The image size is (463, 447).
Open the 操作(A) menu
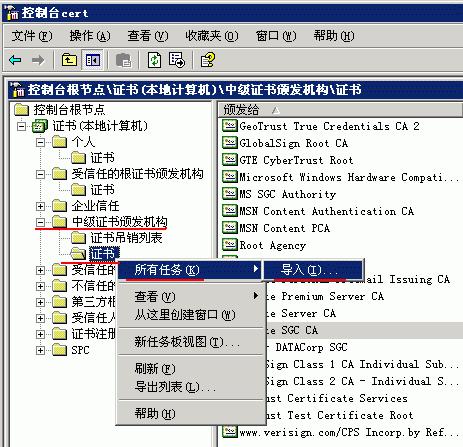tap(90, 35)
